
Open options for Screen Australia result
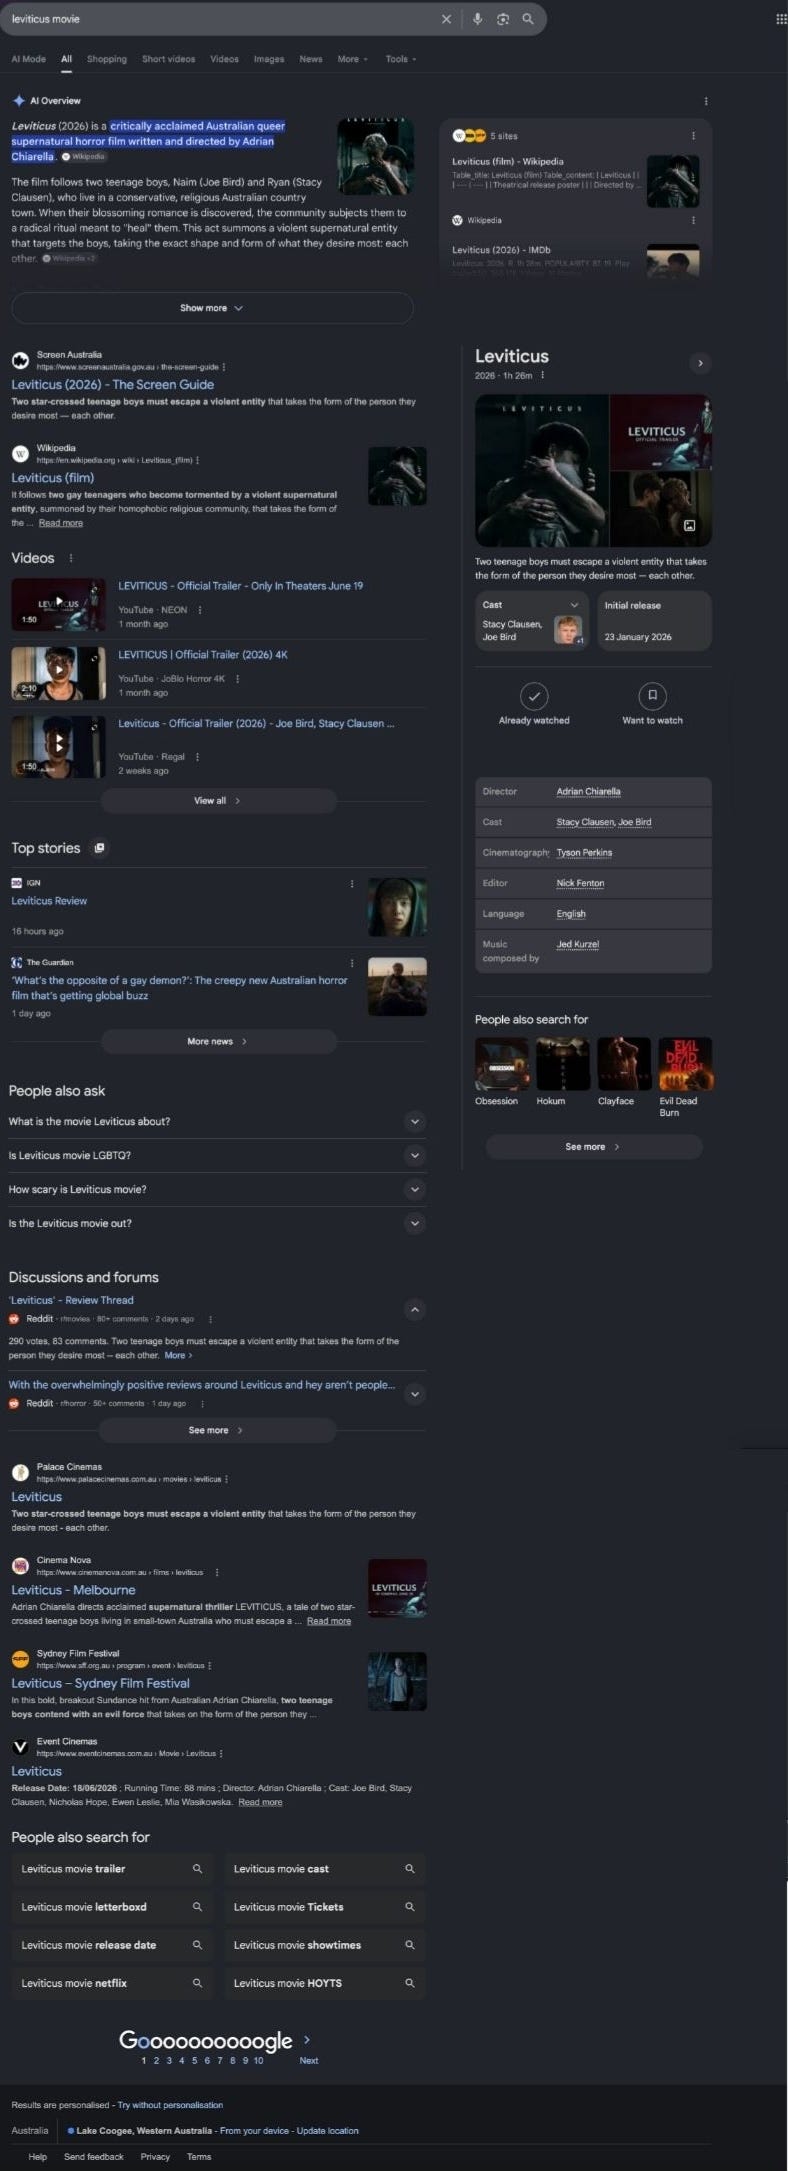tap(224, 367)
